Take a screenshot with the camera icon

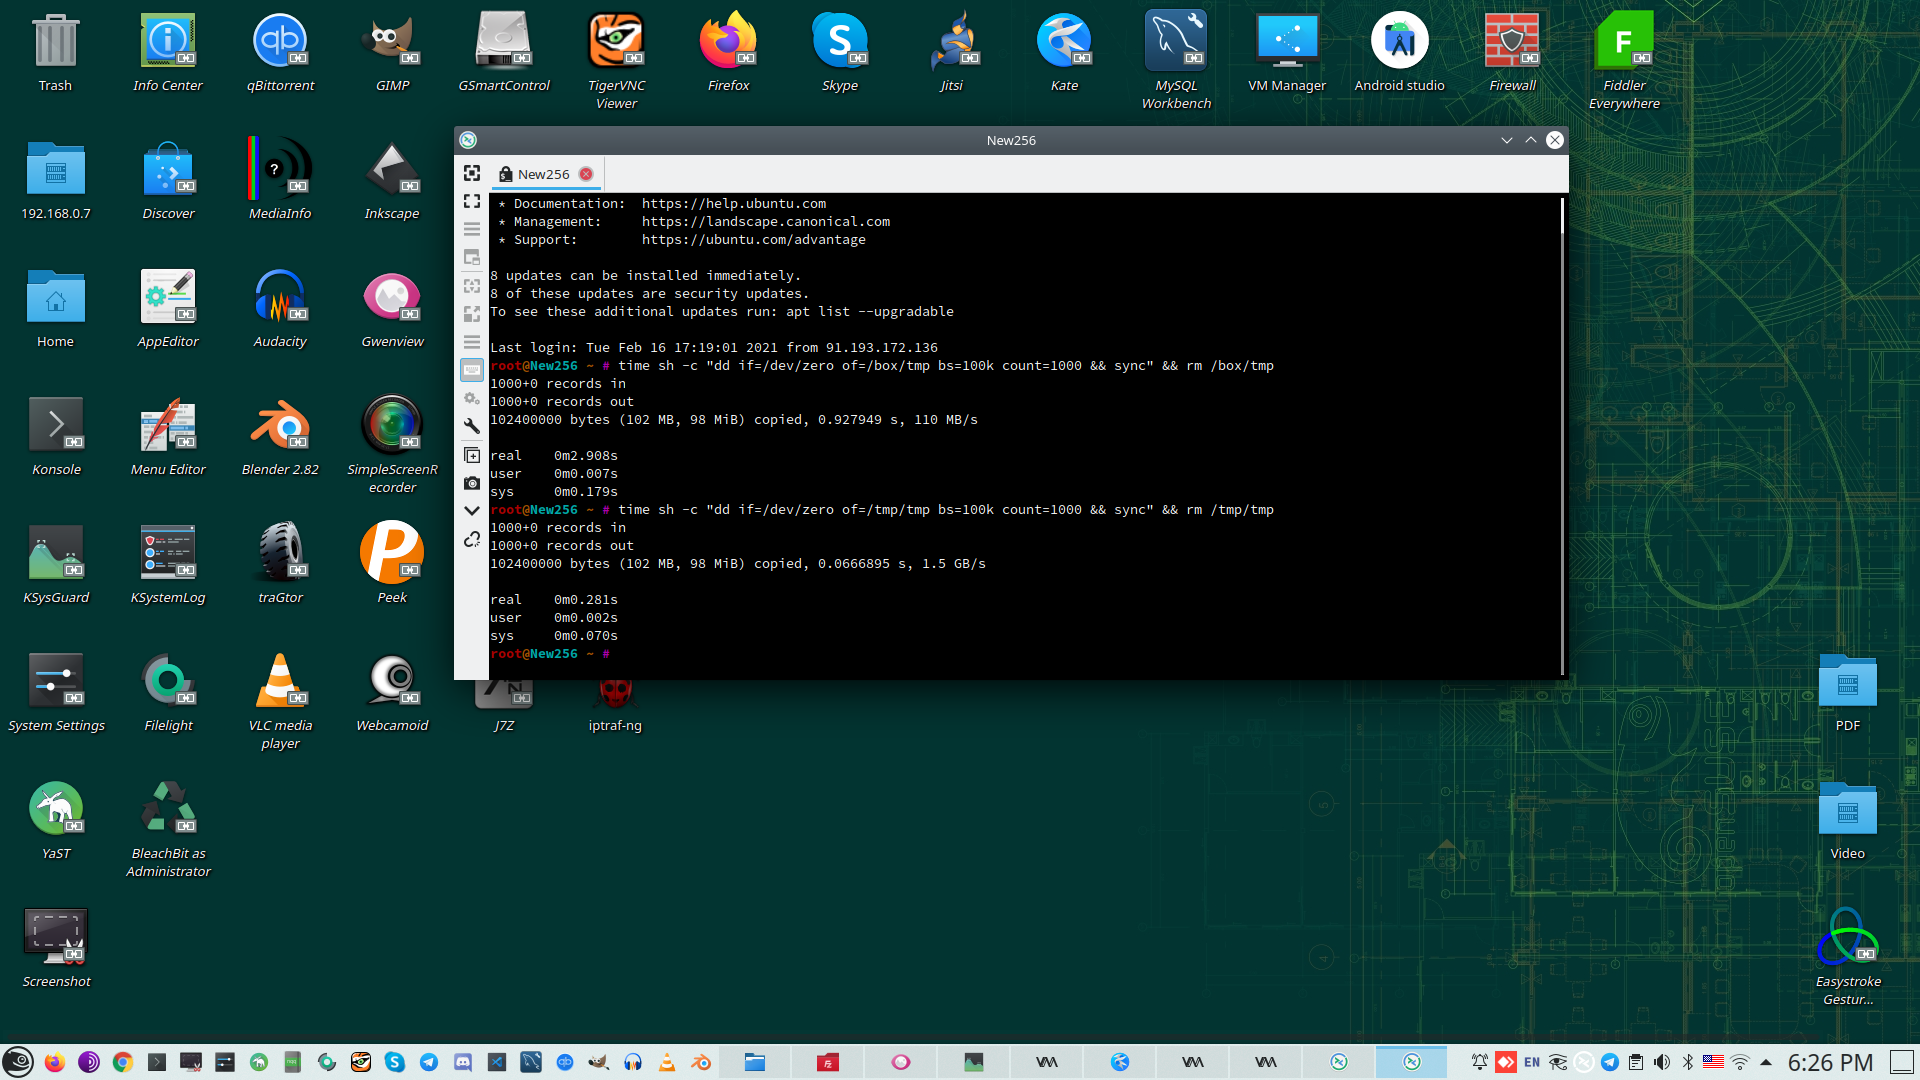click(x=472, y=483)
